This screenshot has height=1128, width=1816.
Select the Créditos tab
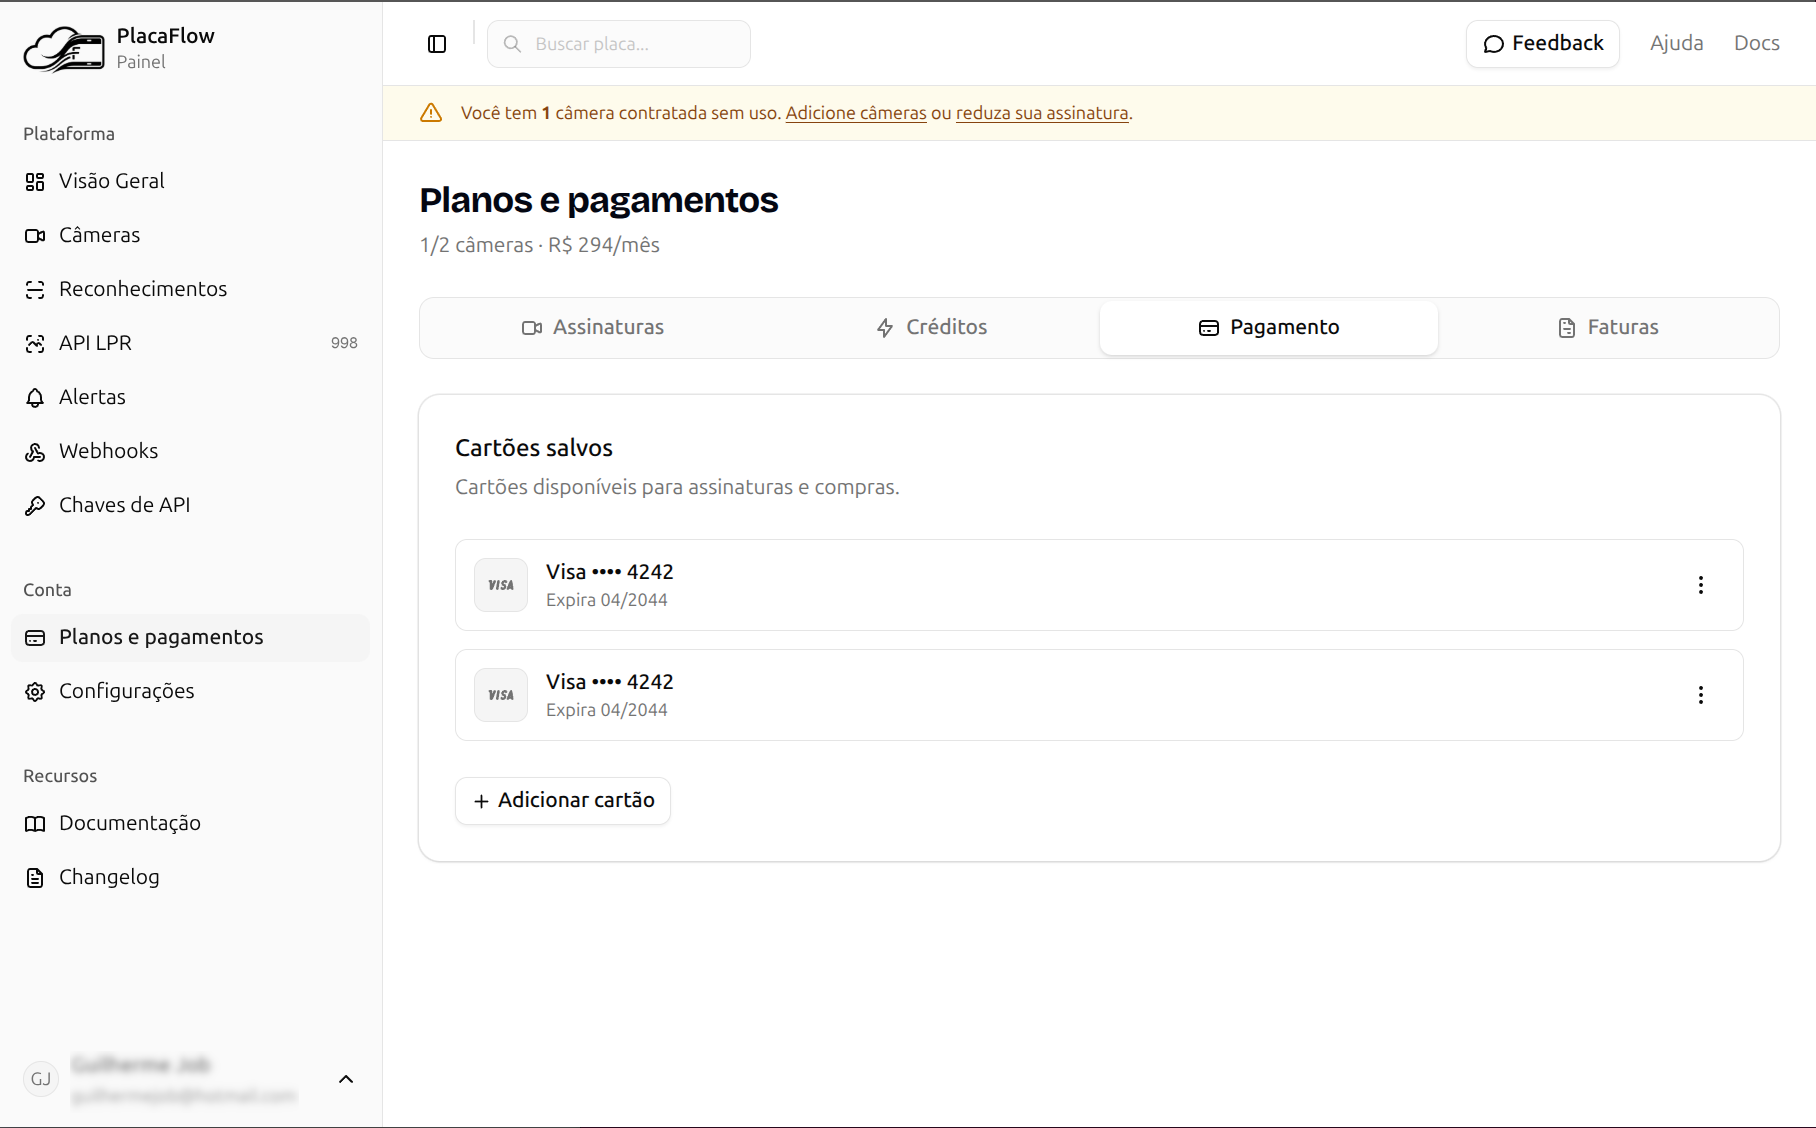click(931, 327)
